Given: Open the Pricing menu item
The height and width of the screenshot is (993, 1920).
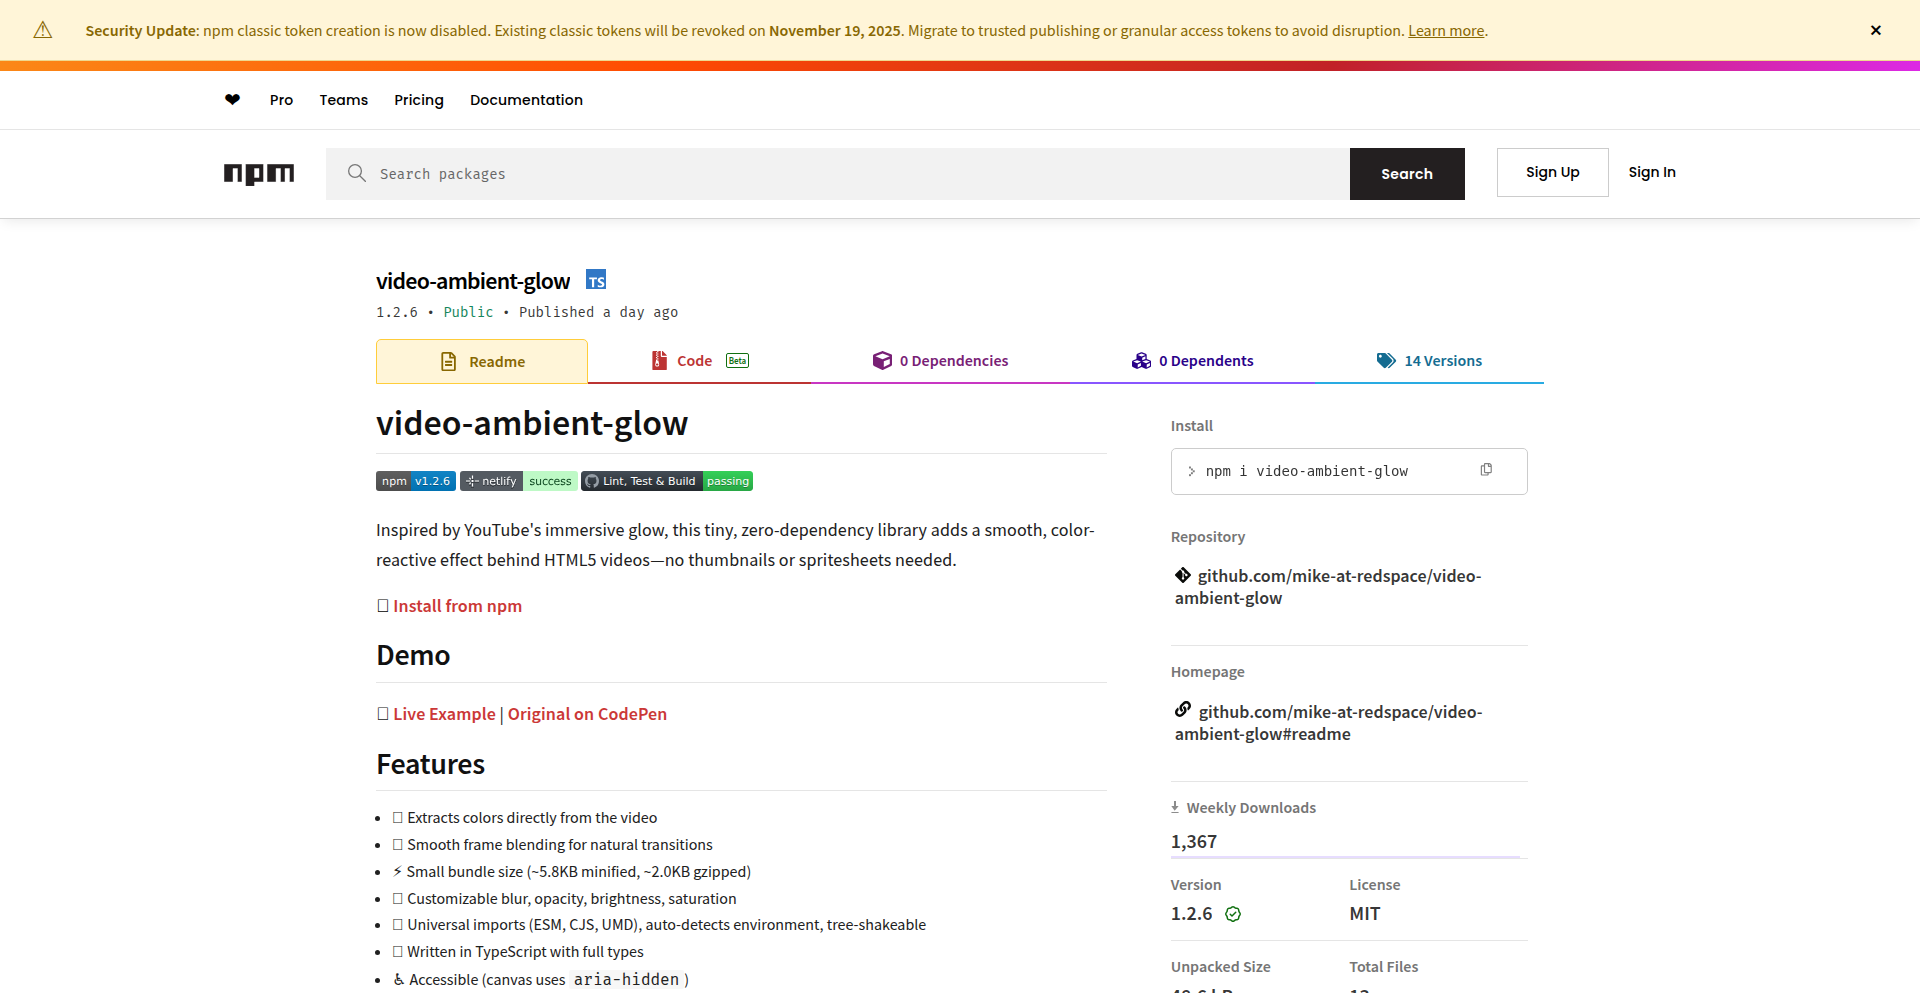Looking at the screenshot, I should (x=418, y=99).
